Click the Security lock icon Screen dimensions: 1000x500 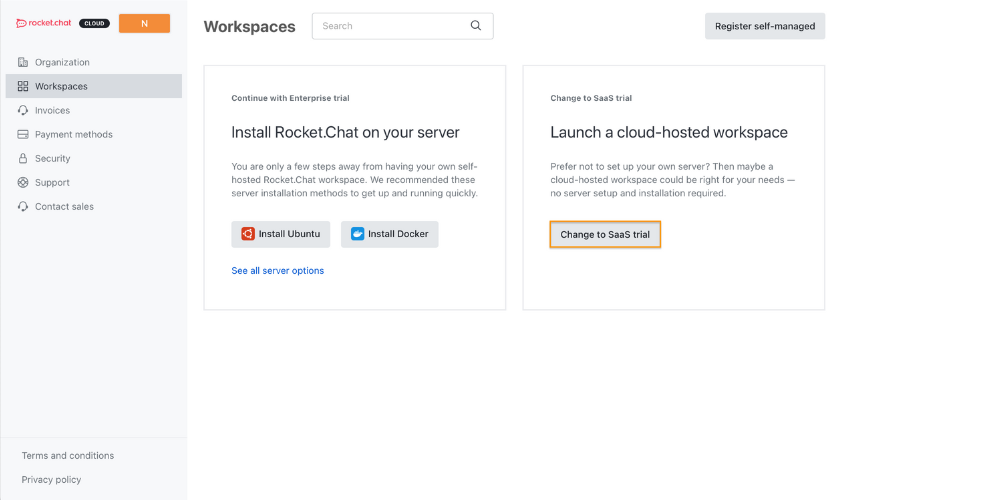point(23,158)
